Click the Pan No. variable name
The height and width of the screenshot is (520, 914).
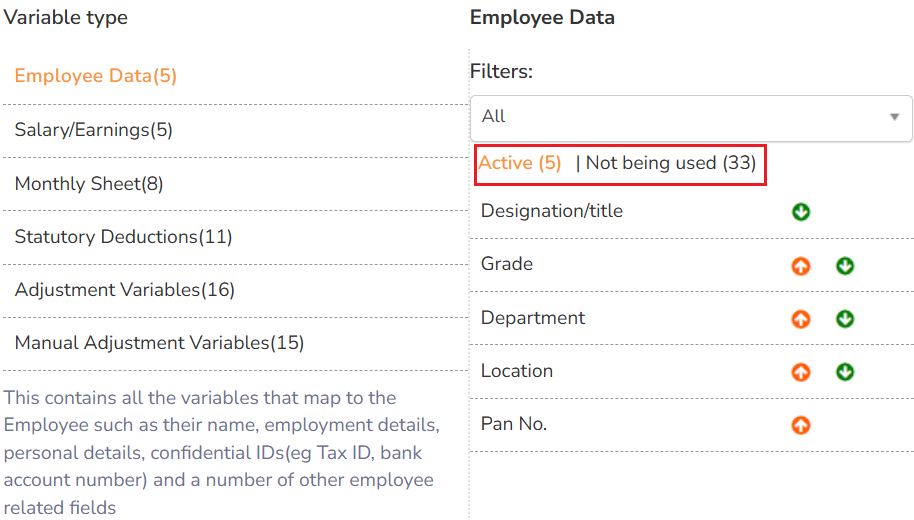click(514, 424)
